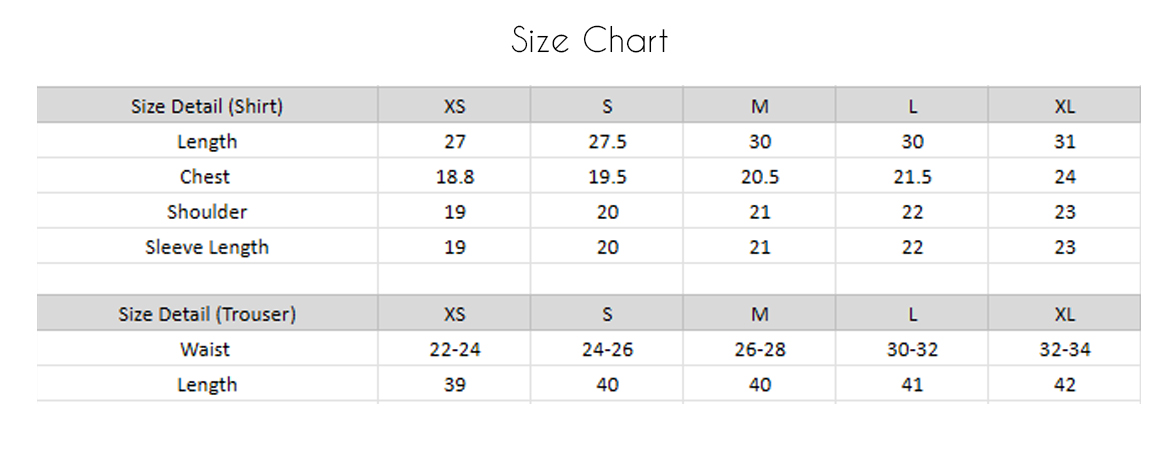Click the Size Chart title
The image size is (1170, 450).
coord(589,40)
